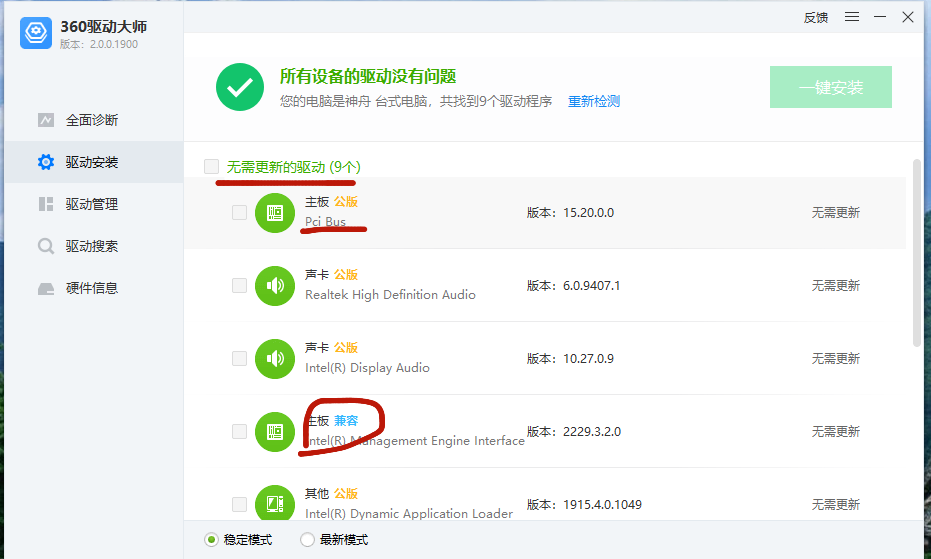The width and height of the screenshot is (931, 559).
Task: Click the 驱动搜索 magnifier icon
Action: tap(46, 246)
